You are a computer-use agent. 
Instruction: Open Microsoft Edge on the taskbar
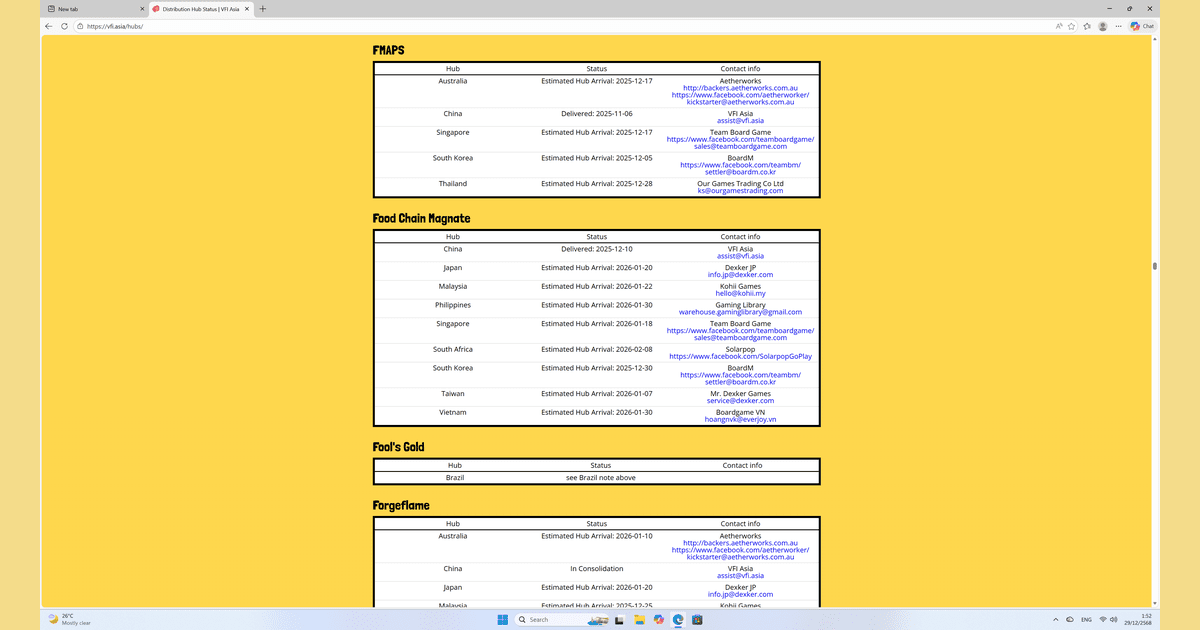point(678,620)
